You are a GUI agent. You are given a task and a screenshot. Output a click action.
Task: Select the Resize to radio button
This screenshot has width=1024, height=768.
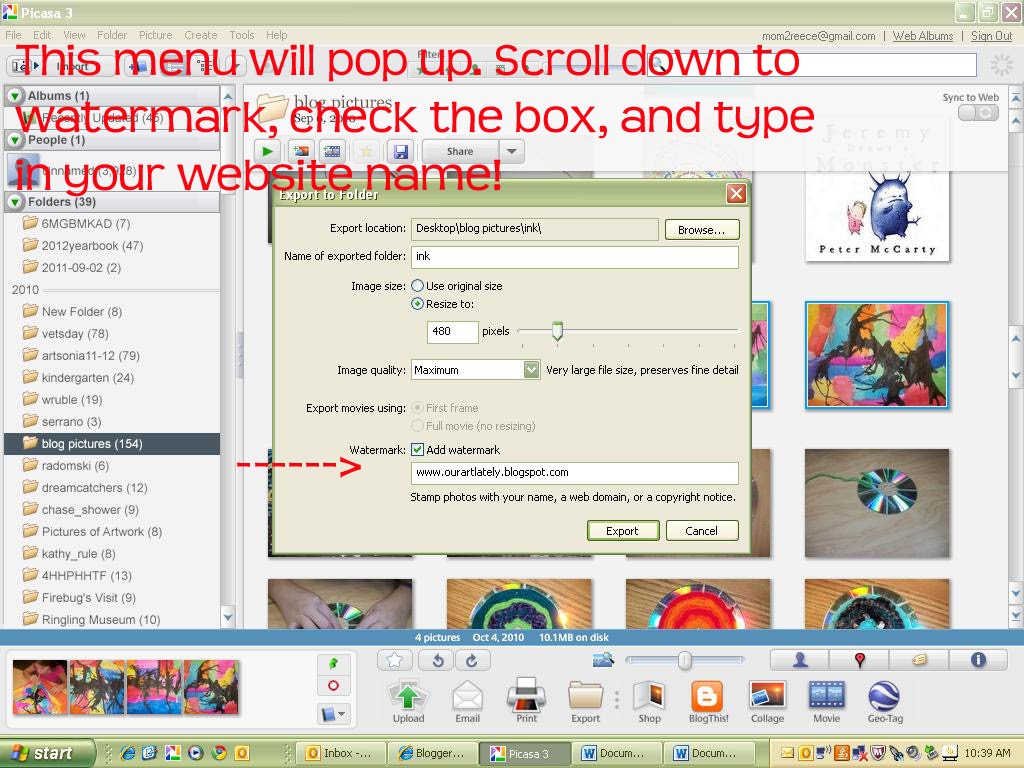pos(418,304)
